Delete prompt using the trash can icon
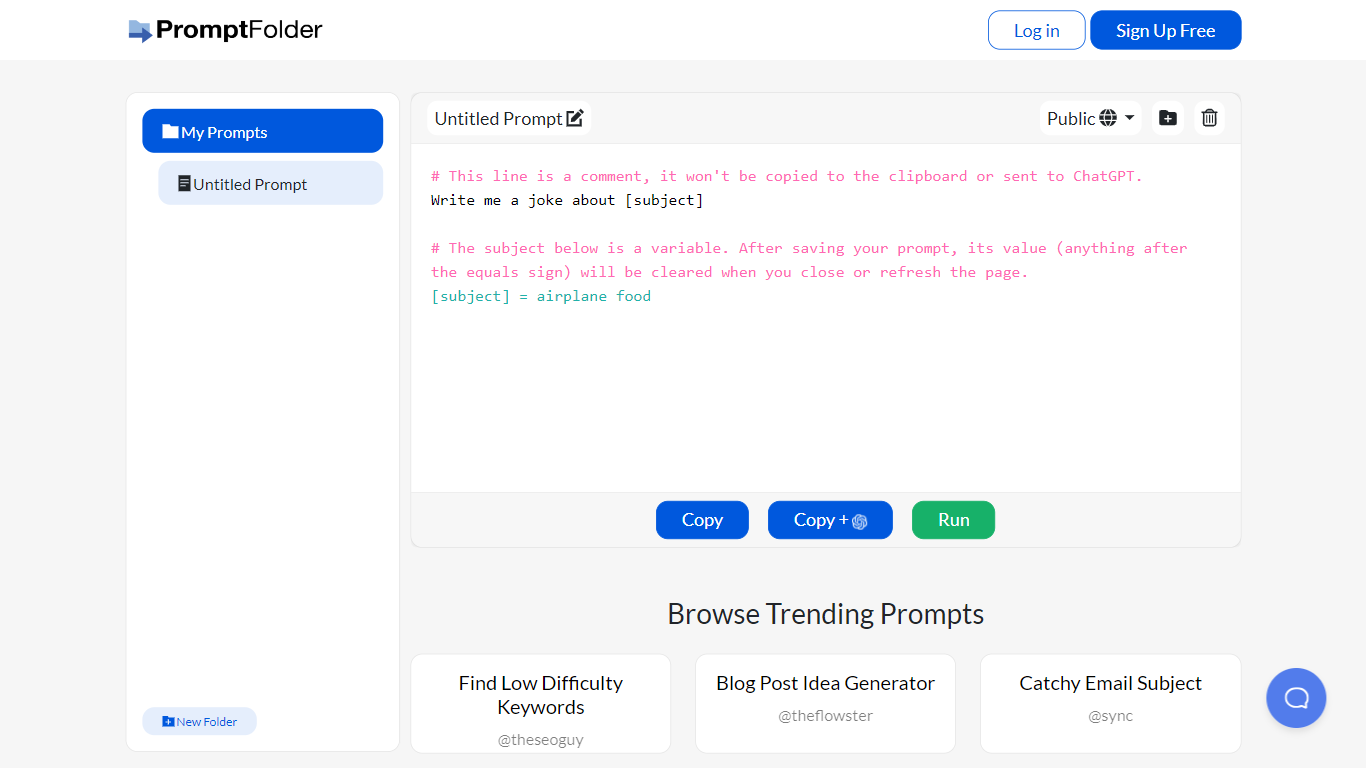Image resolution: width=1366 pixels, height=768 pixels. tap(1209, 118)
